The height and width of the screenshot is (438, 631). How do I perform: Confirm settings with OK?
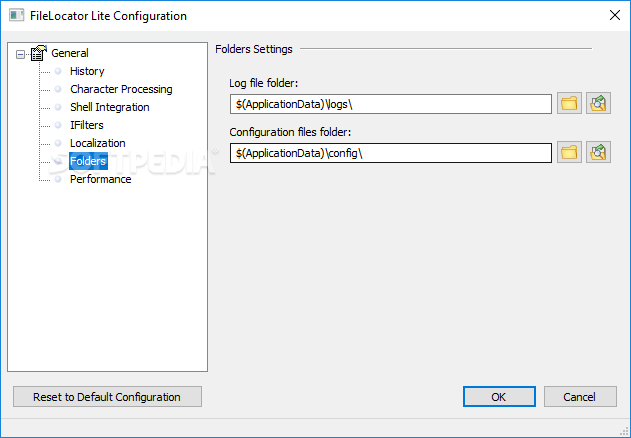pos(499,397)
